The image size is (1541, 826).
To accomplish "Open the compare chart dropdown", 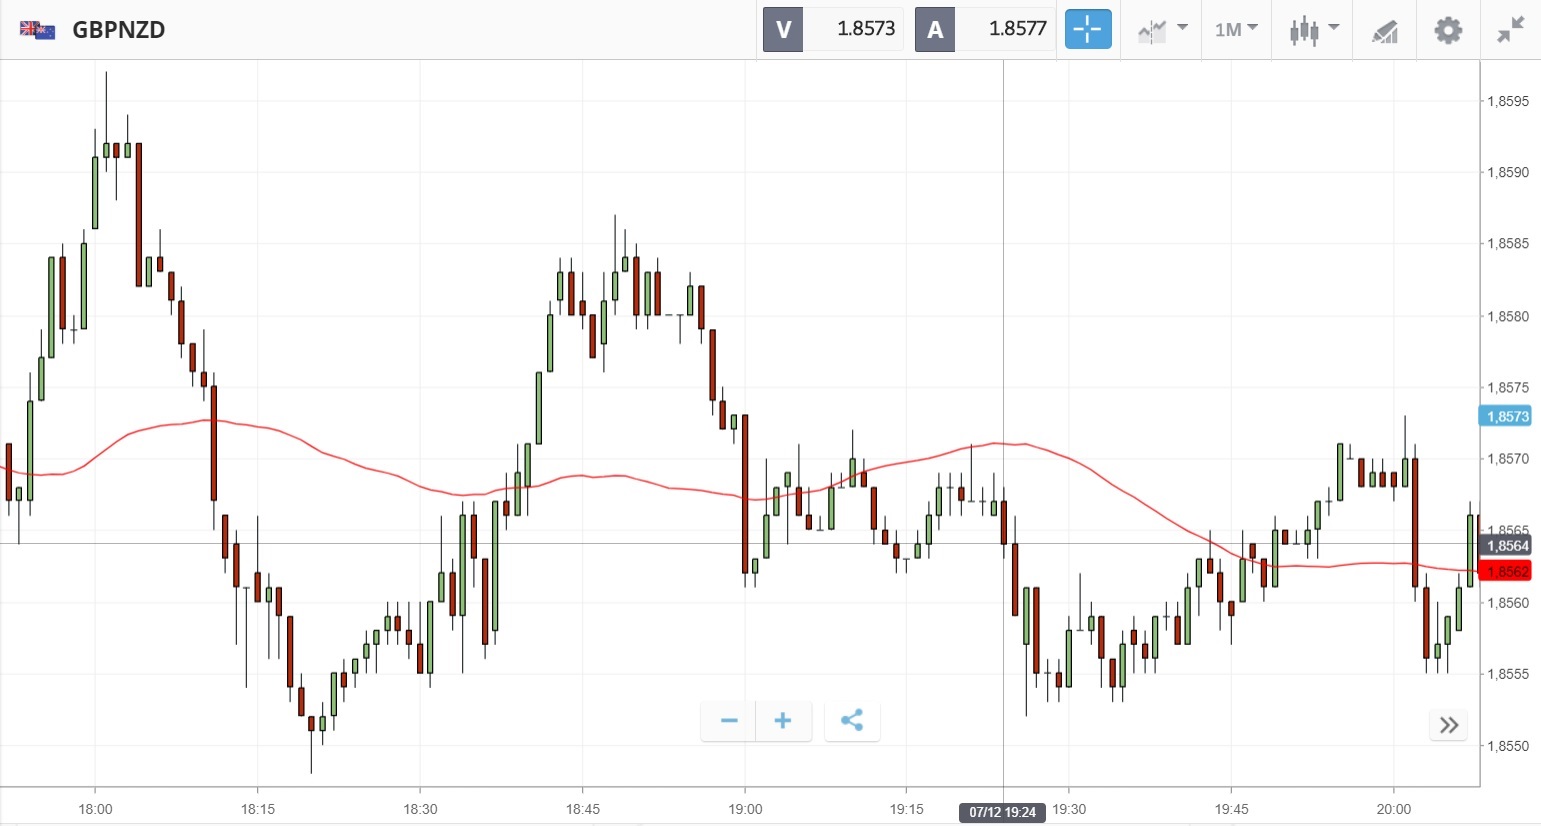I will [1162, 30].
